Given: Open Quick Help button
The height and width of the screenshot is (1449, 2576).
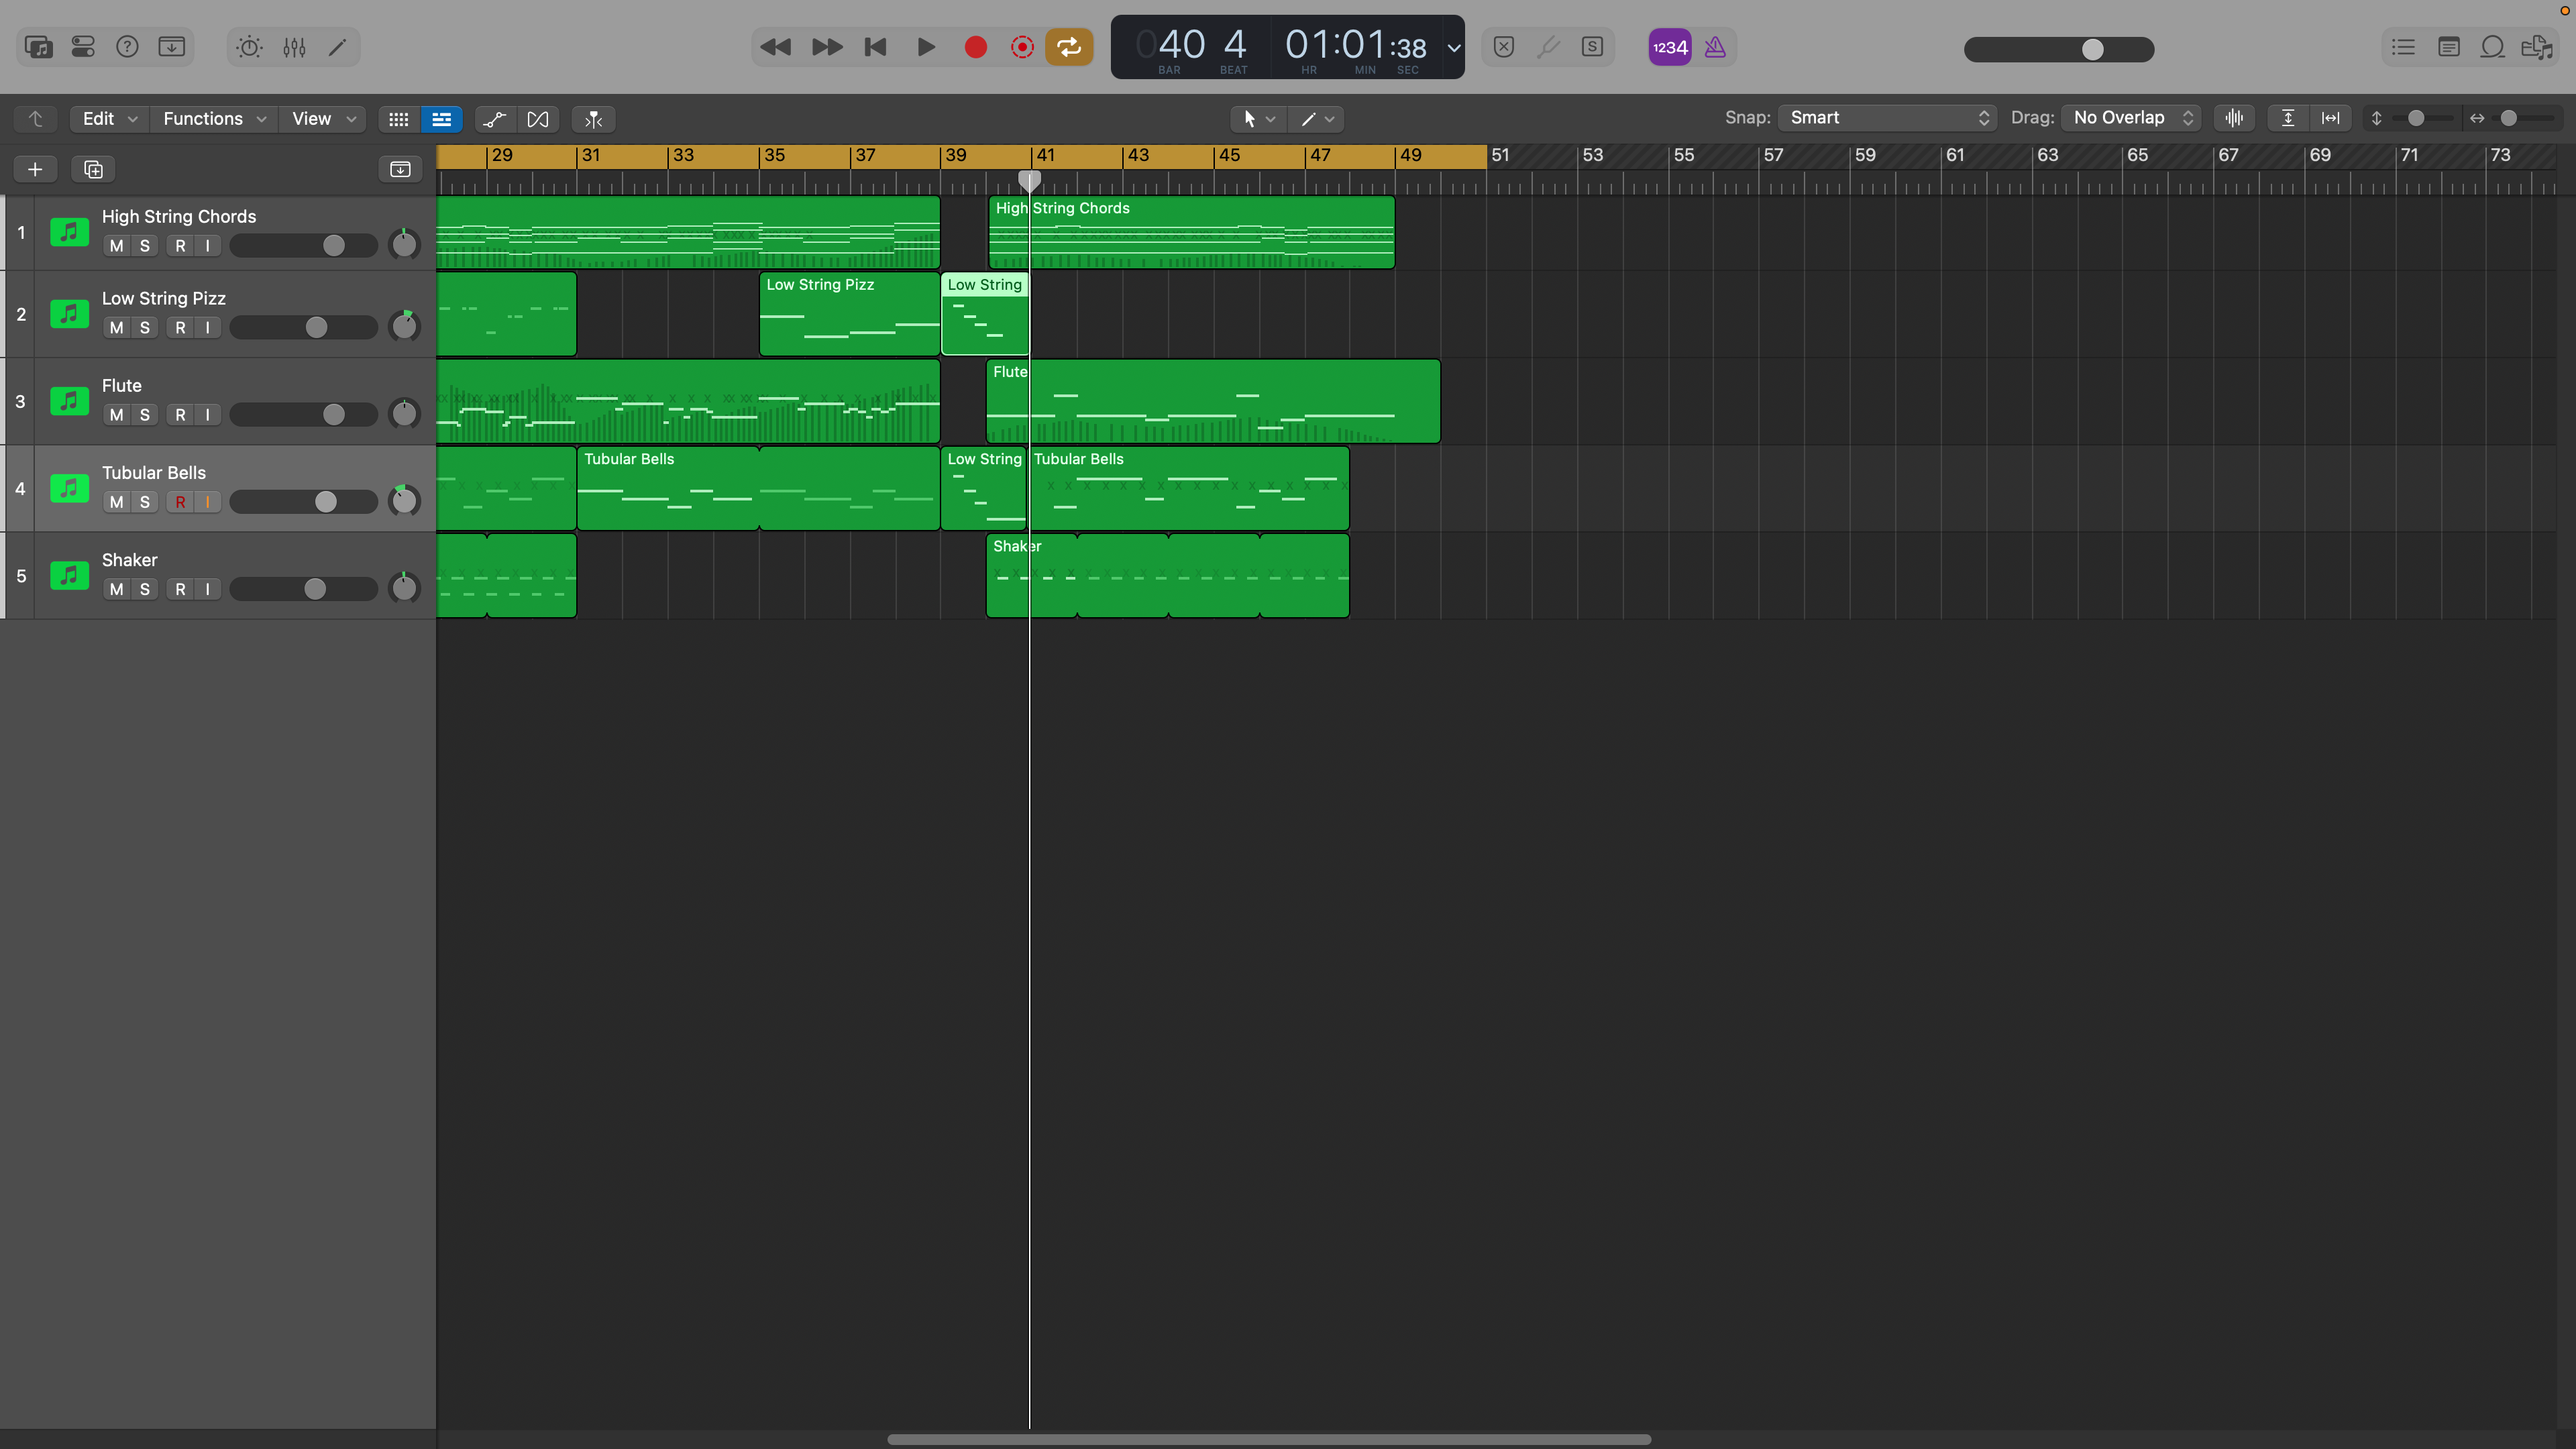Looking at the screenshot, I should pos(127,47).
